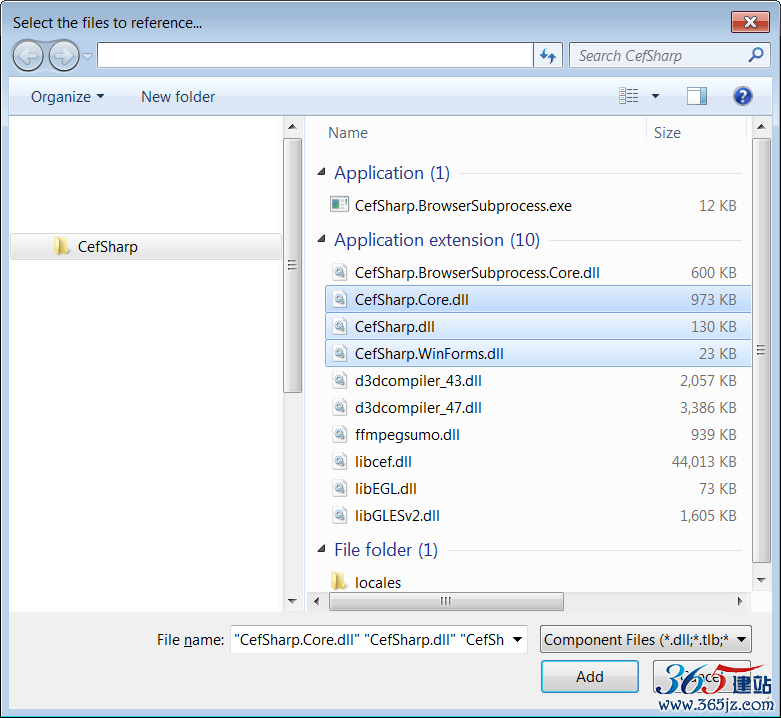
Task: Click the Application (1) group heading
Action: [x=391, y=173]
